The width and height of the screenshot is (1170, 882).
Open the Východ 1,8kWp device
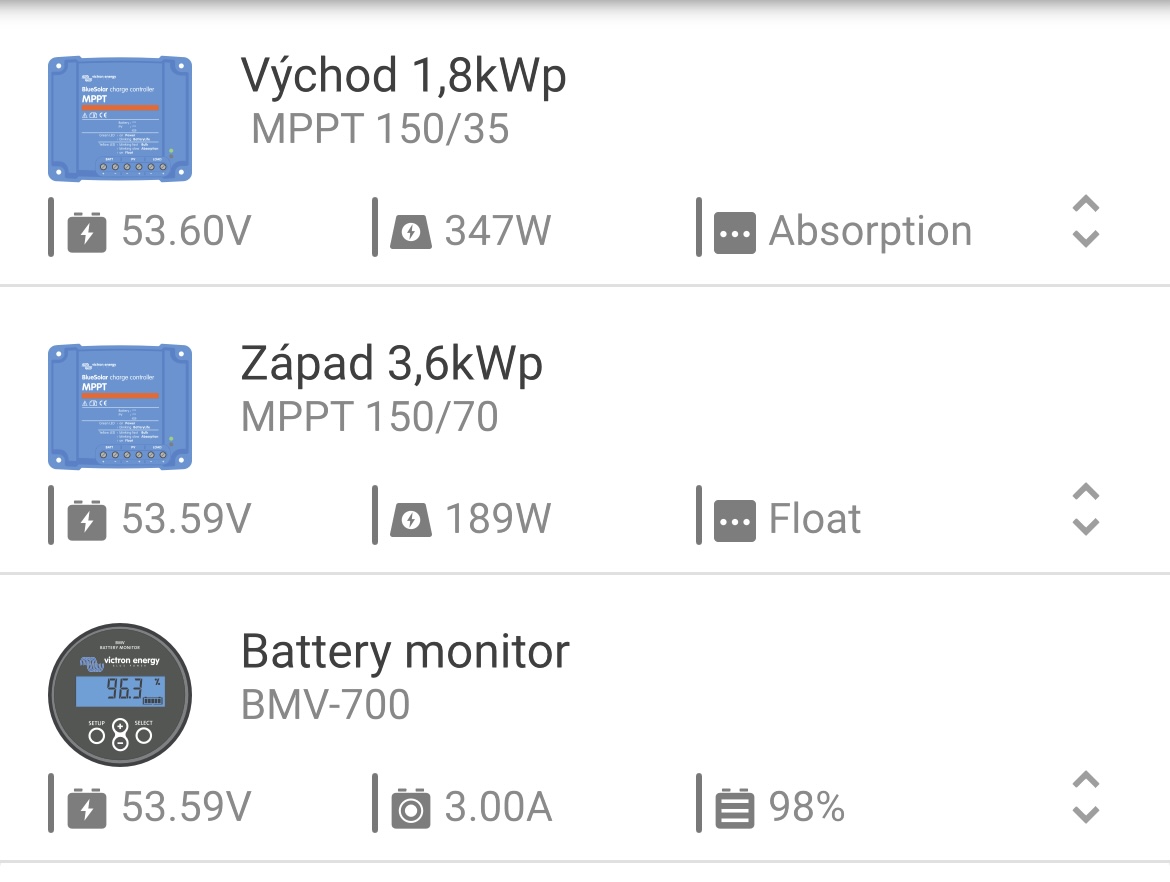(x=403, y=77)
